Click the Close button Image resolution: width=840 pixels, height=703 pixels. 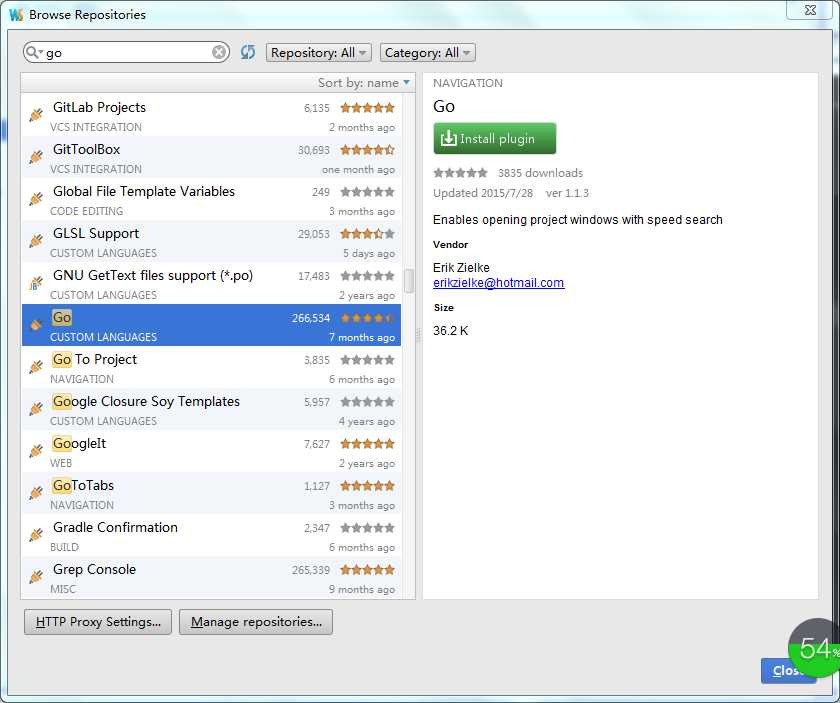[789, 670]
